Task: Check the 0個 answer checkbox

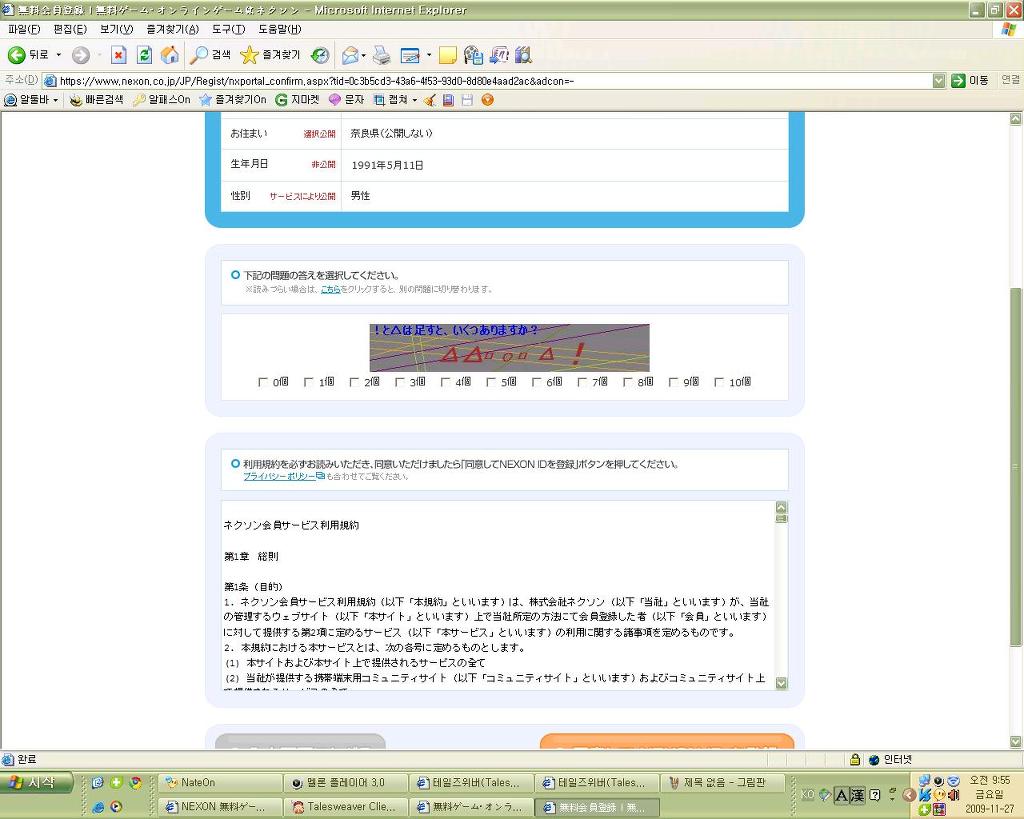Action: (263, 382)
